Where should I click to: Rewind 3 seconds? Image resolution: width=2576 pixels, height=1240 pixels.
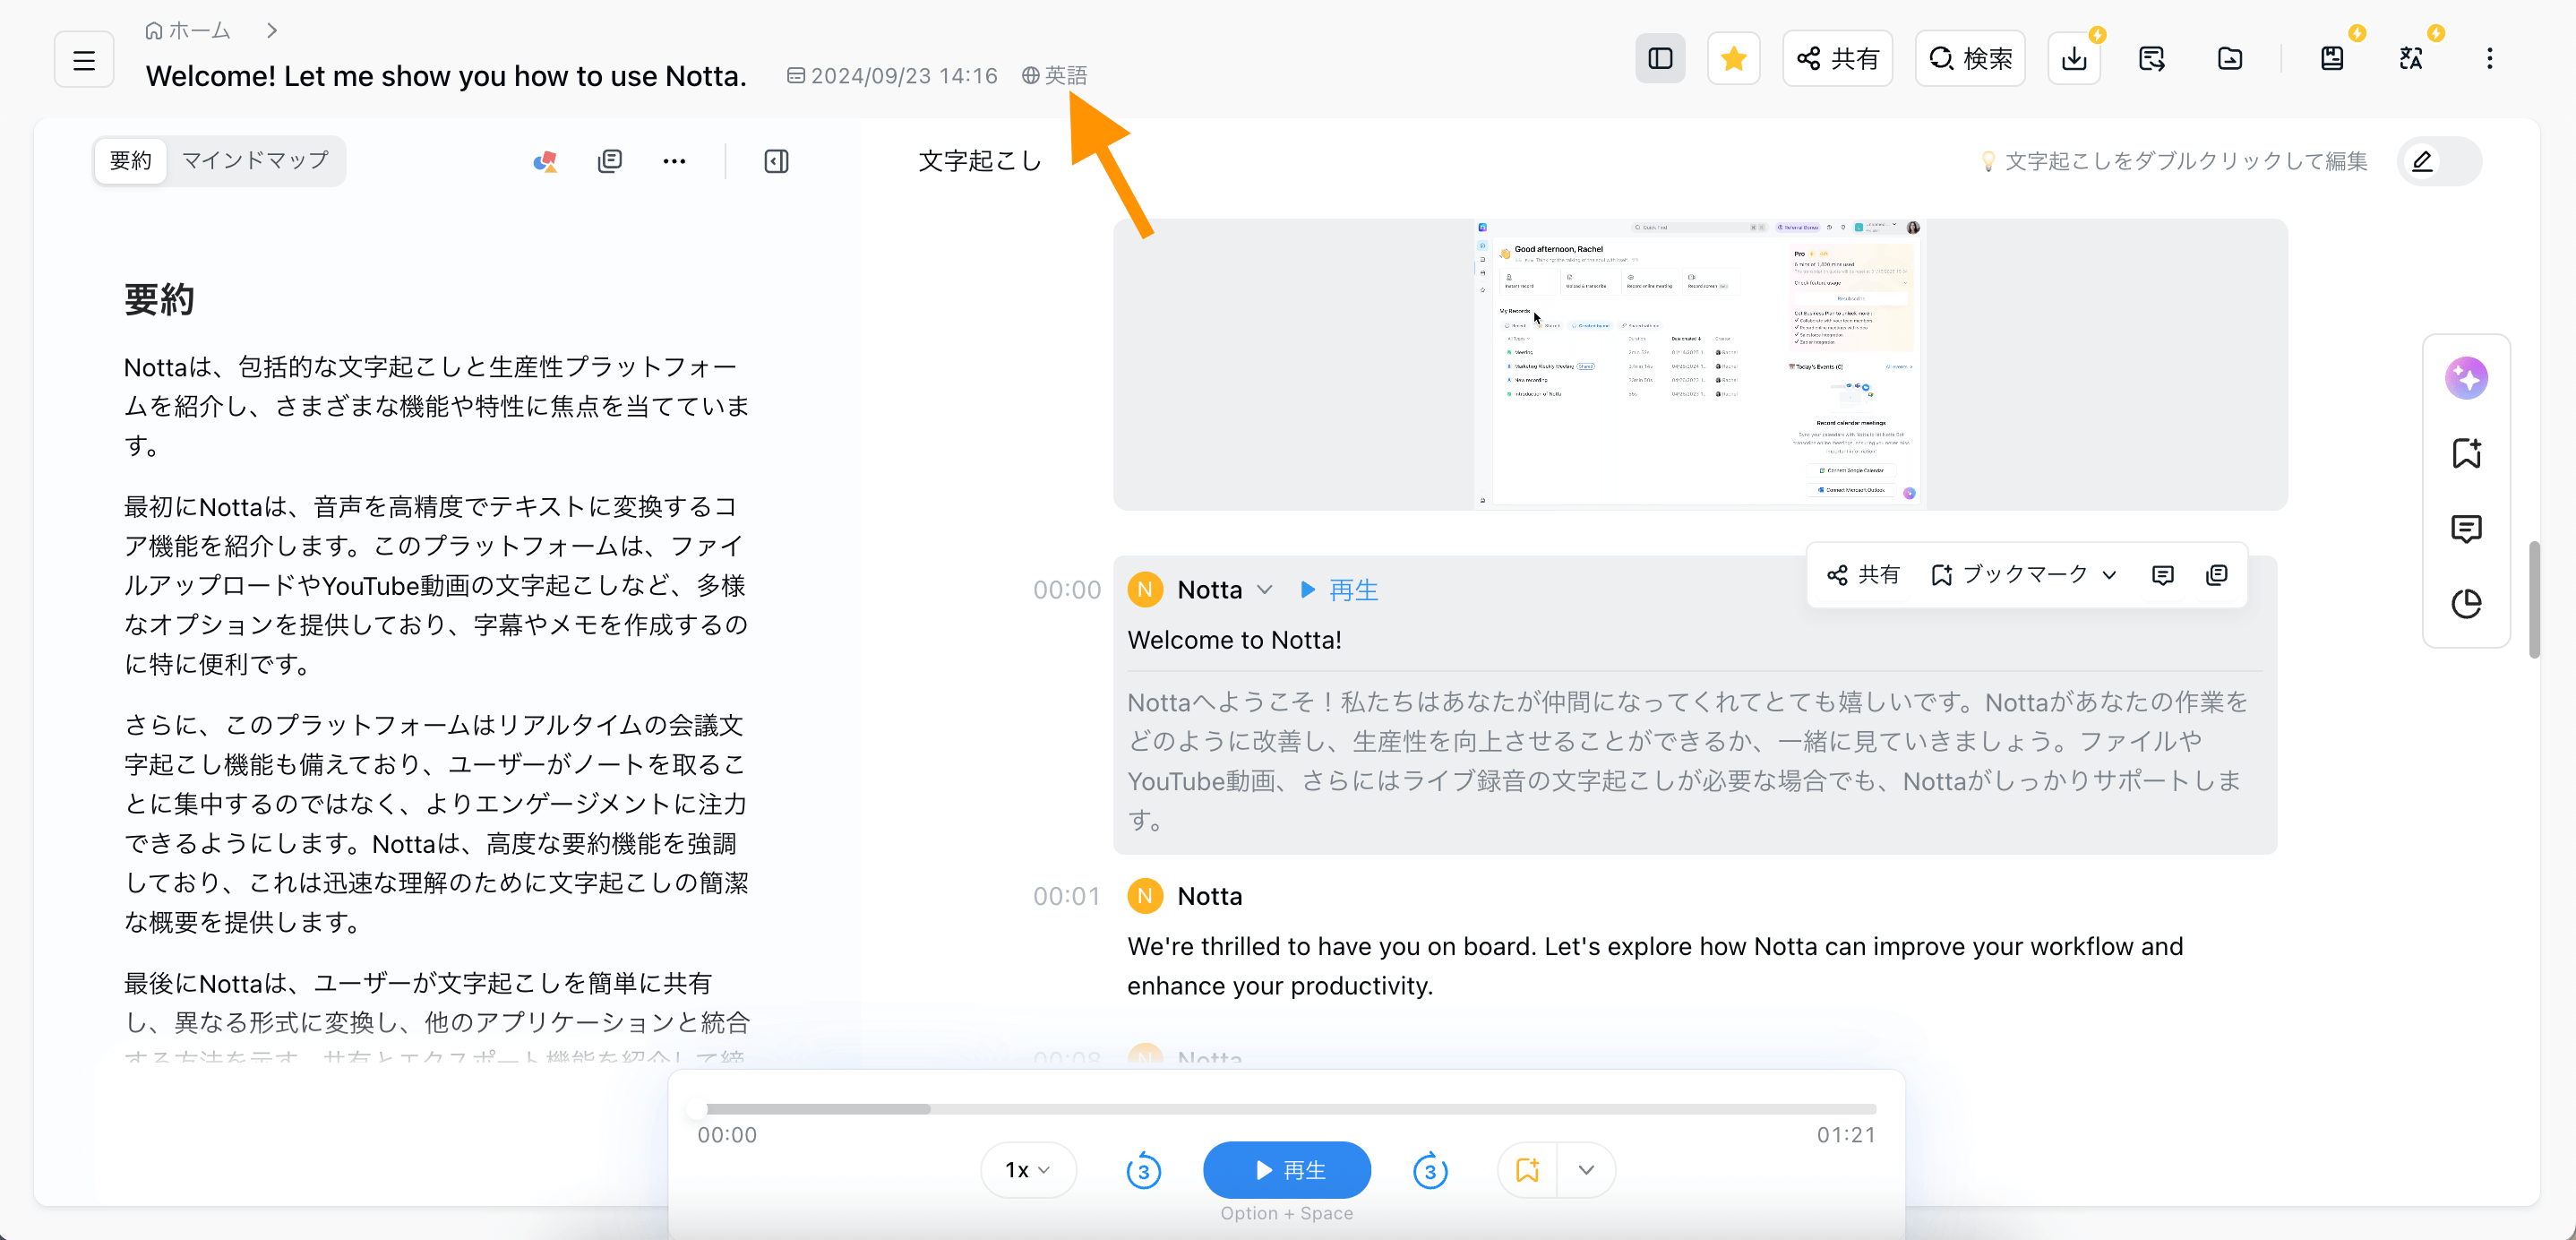[x=1144, y=1170]
